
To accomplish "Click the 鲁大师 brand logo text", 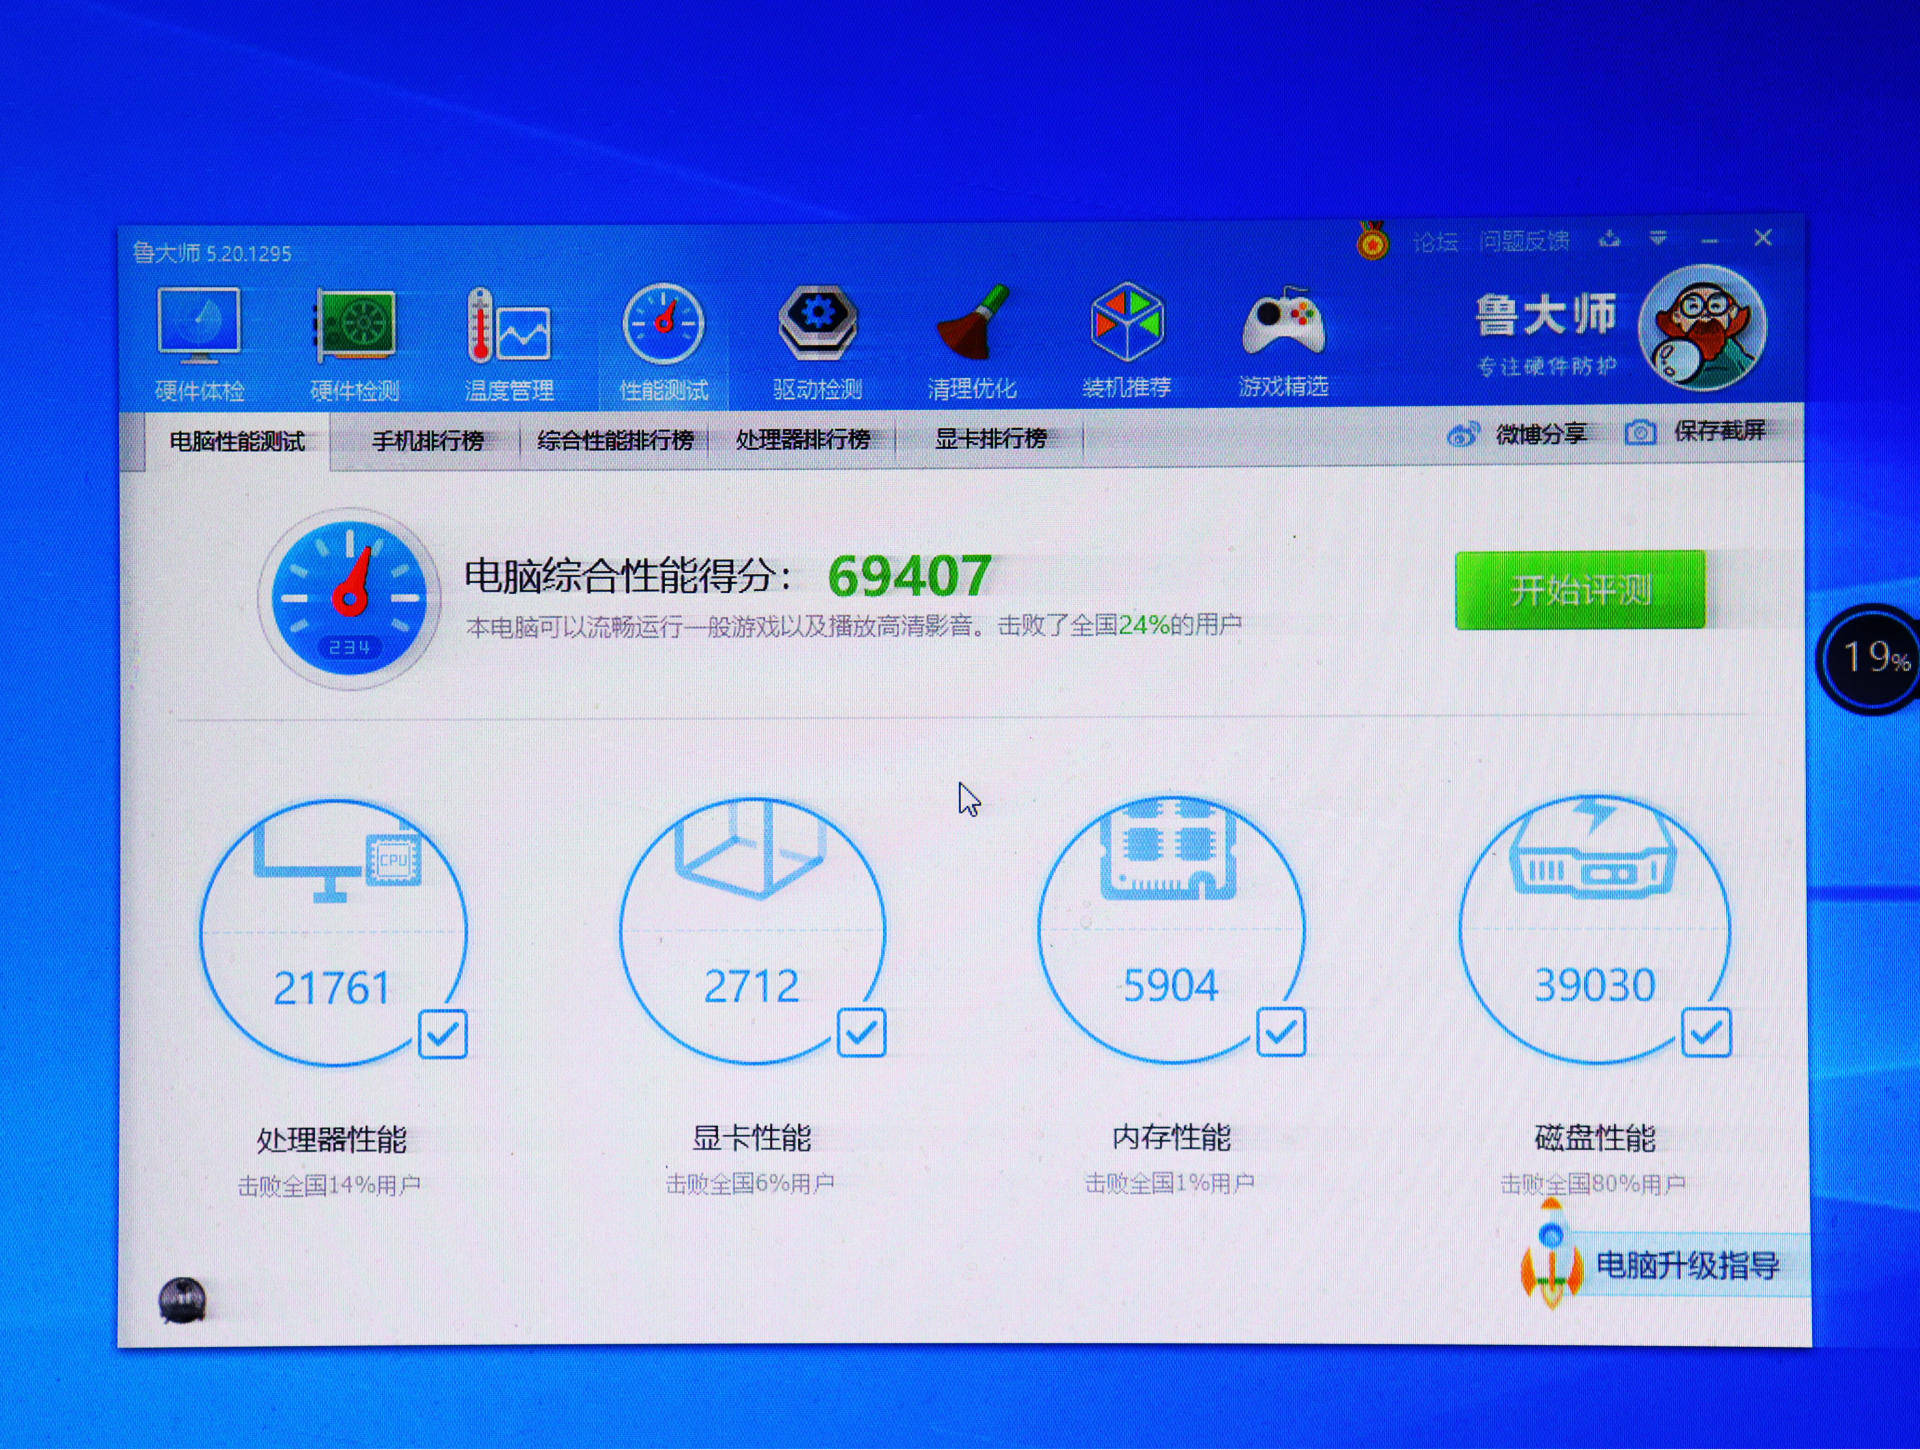I will pos(1546,316).
